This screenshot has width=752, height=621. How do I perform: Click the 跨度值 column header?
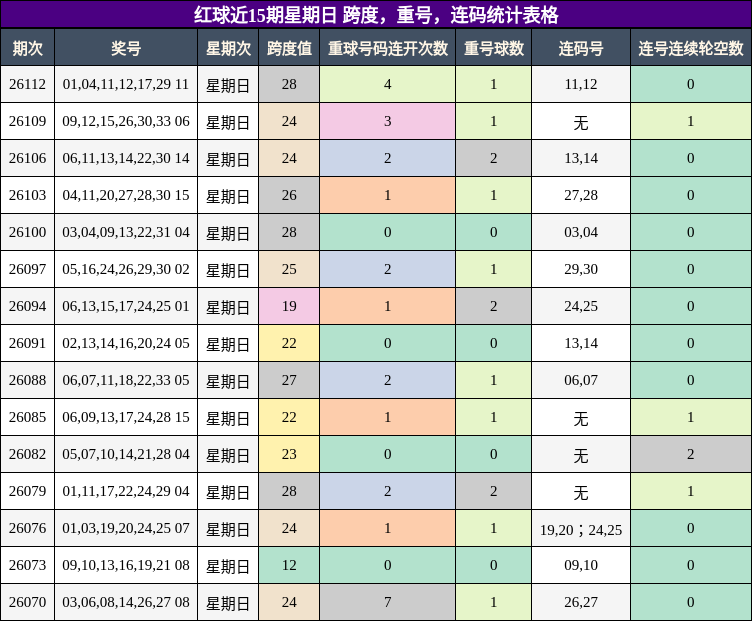click(x=289, y=48)
